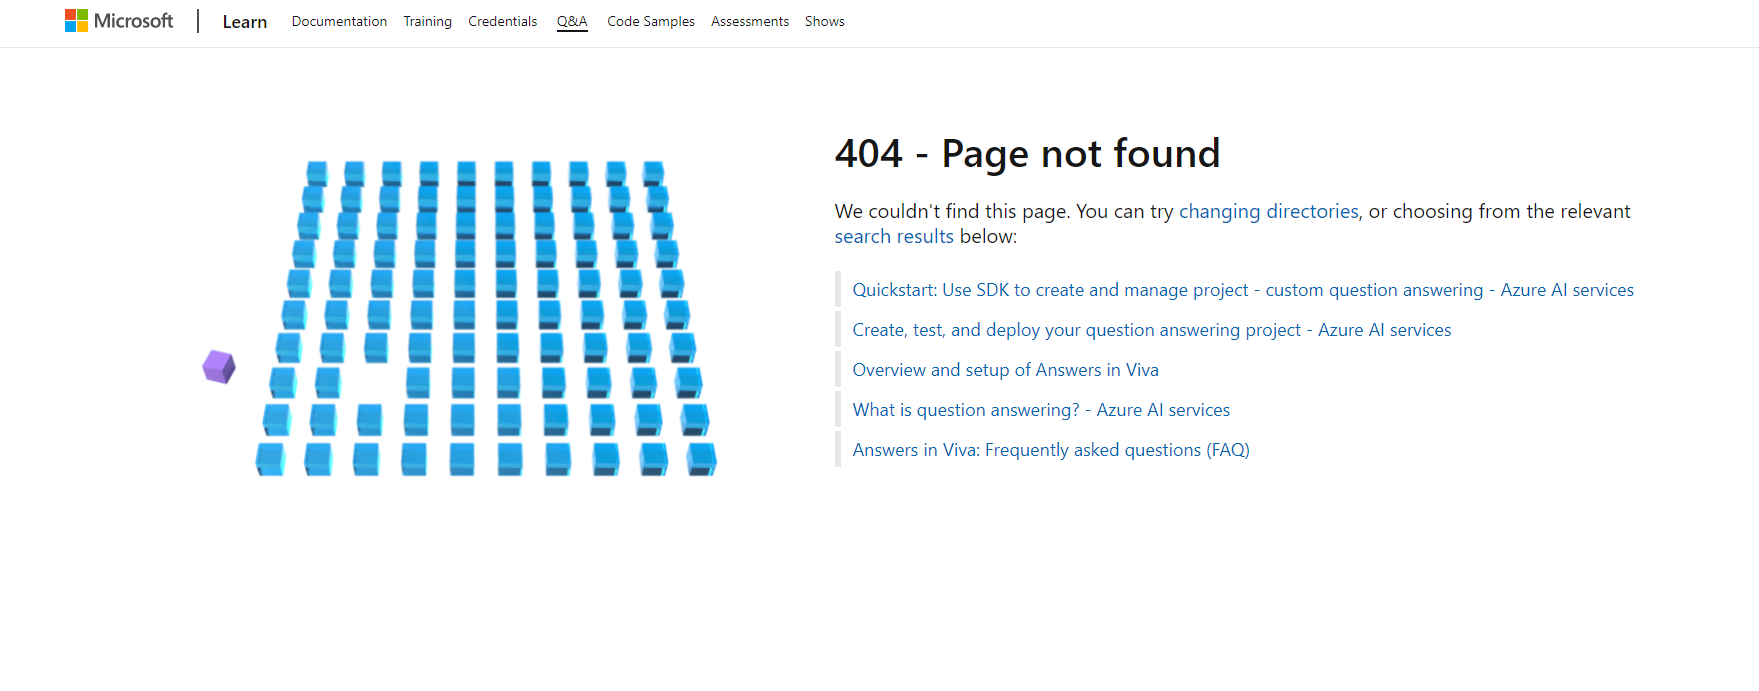The width and height of the screenshot is (1759, 691).
Task: Open the Documentation menu item
Action: pyautogui.click(x=339, y=21)
